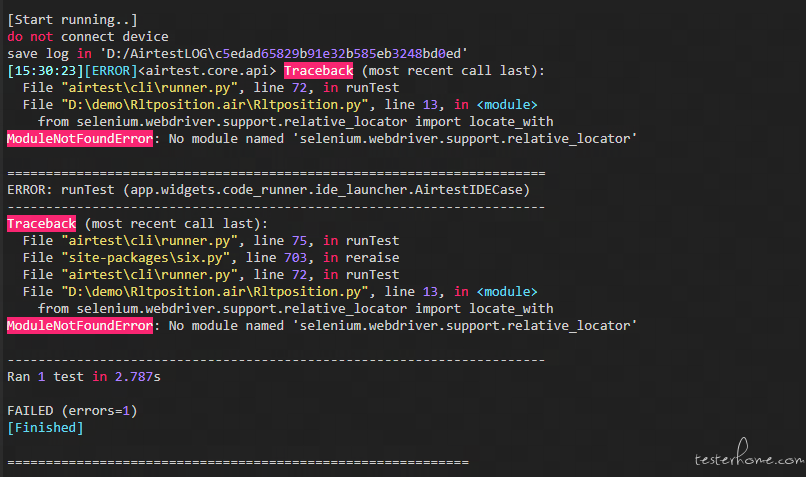This screenshot has width=806, height=477.
Task: Click the '[Finished]' status text
Action: coord(45,428)
